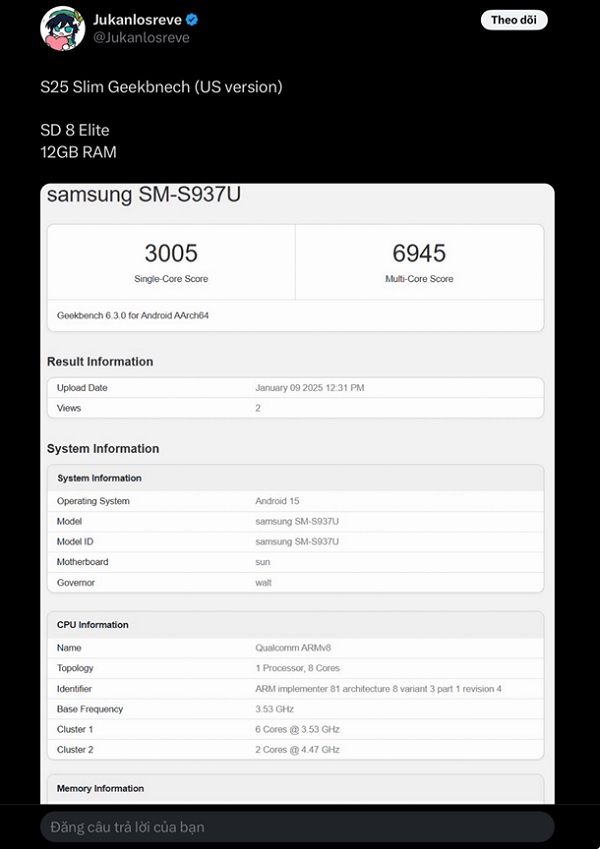Open the @Jukanlosreve handle link

[x=141, y=38]
